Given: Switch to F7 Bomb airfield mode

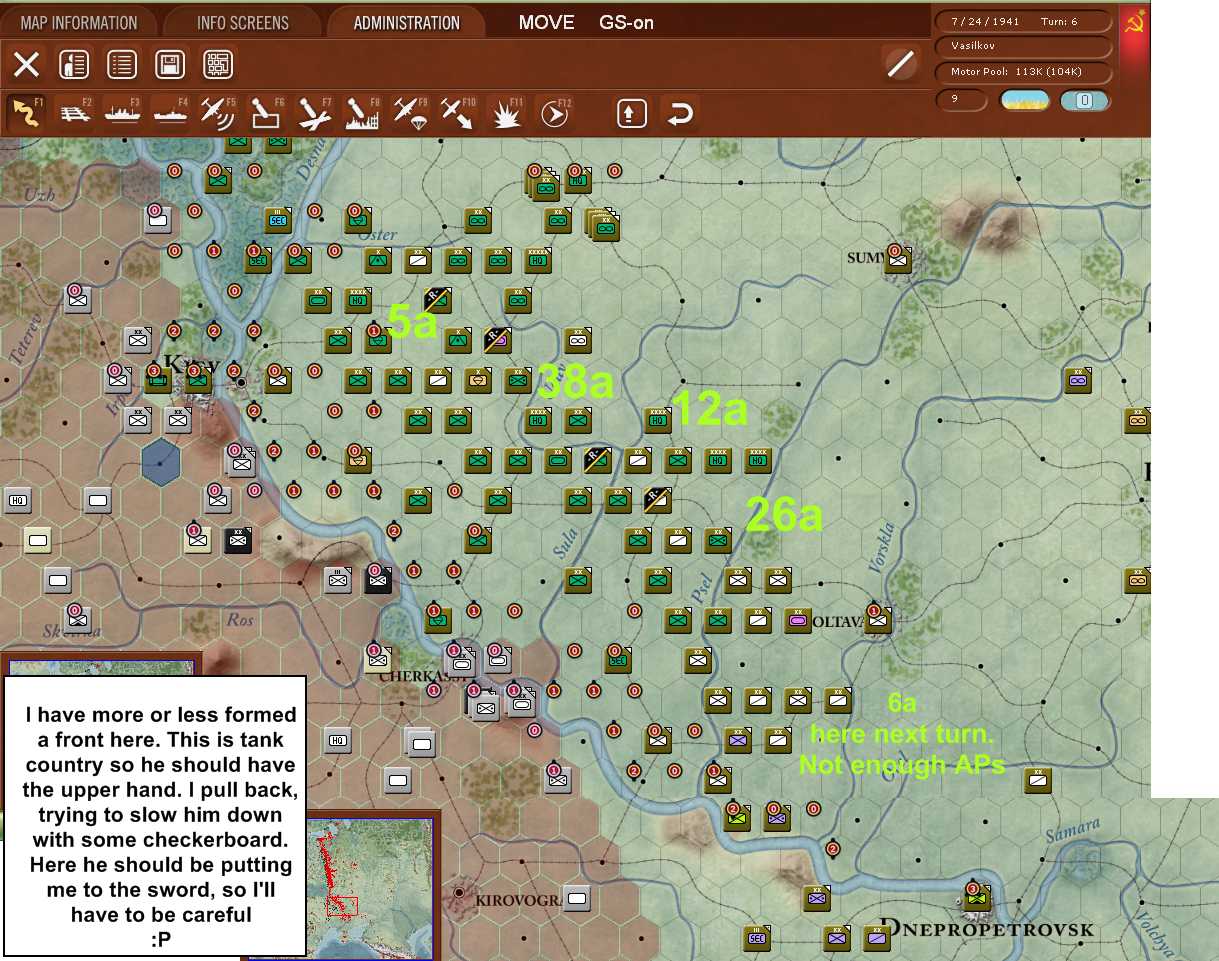Looking at the screenshot, I should coord(316,113).
